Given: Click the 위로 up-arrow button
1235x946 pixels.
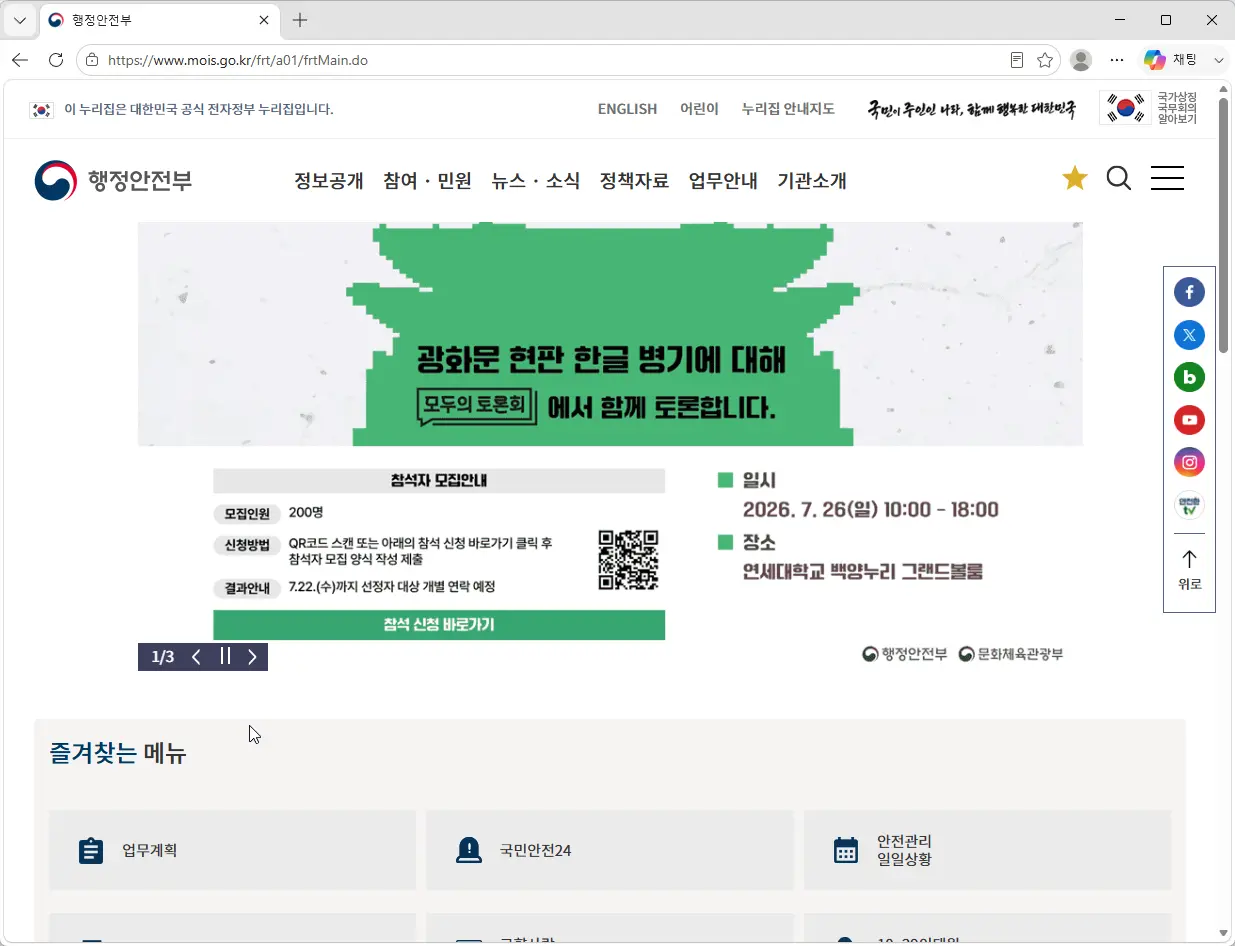Looking at the screenshot, I should coord(1189,570).
